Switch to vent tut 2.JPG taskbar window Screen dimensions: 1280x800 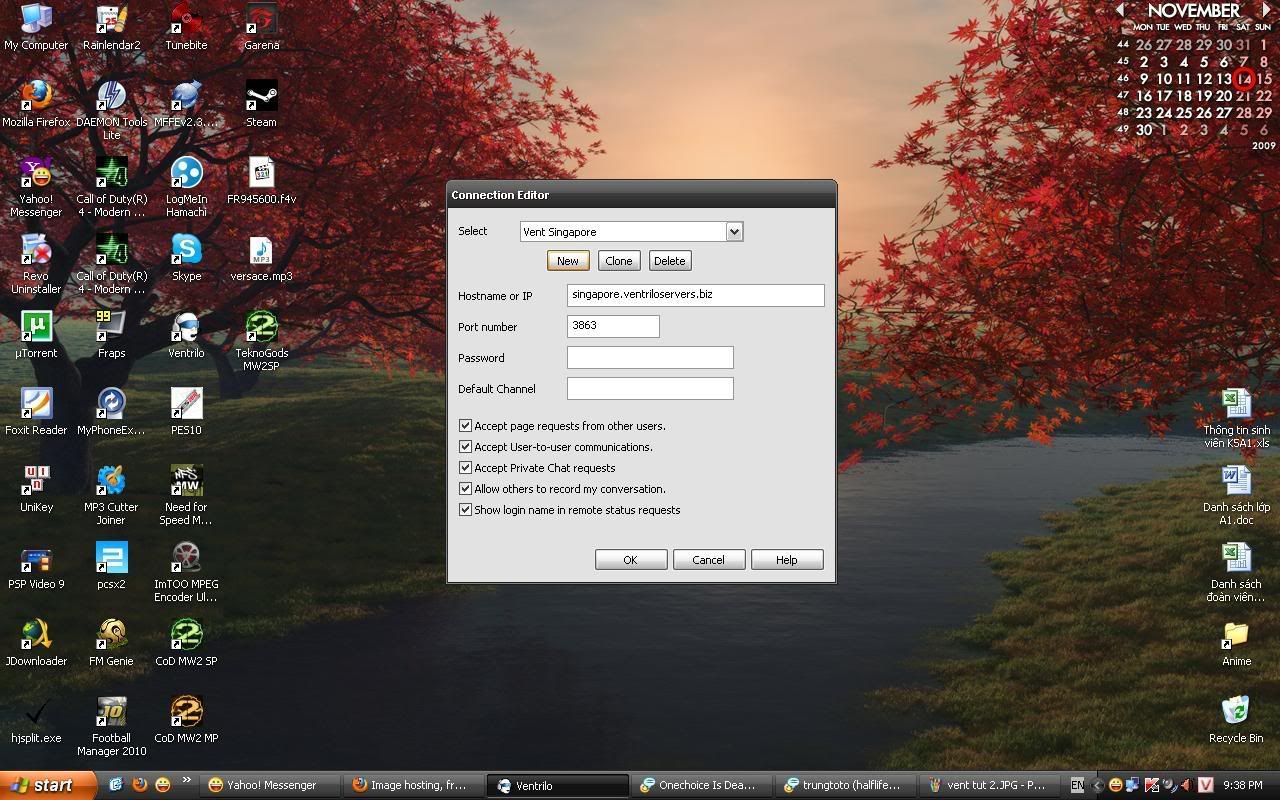[x=990, y=786]
